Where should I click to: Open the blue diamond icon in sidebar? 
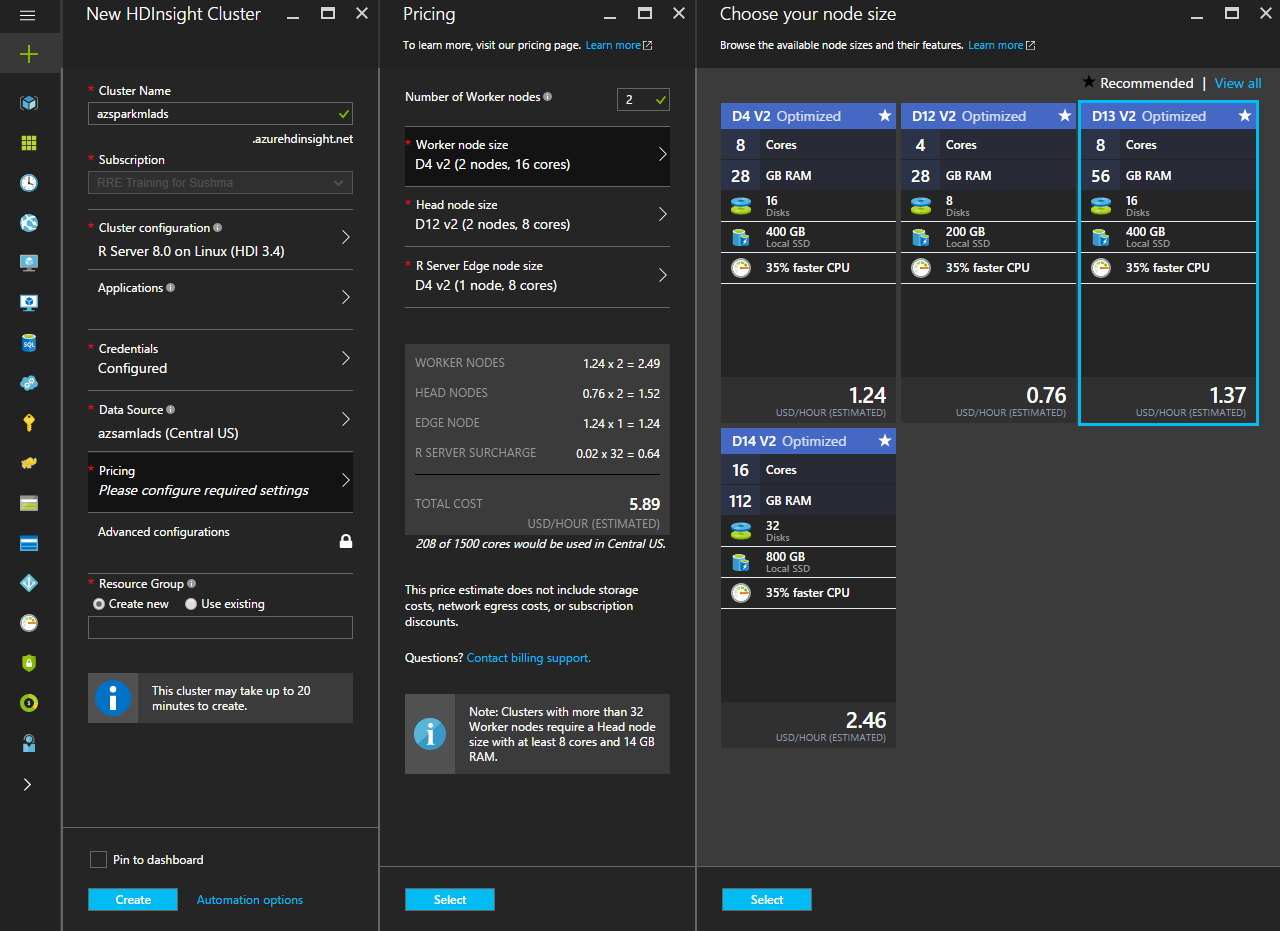point(29,583)
